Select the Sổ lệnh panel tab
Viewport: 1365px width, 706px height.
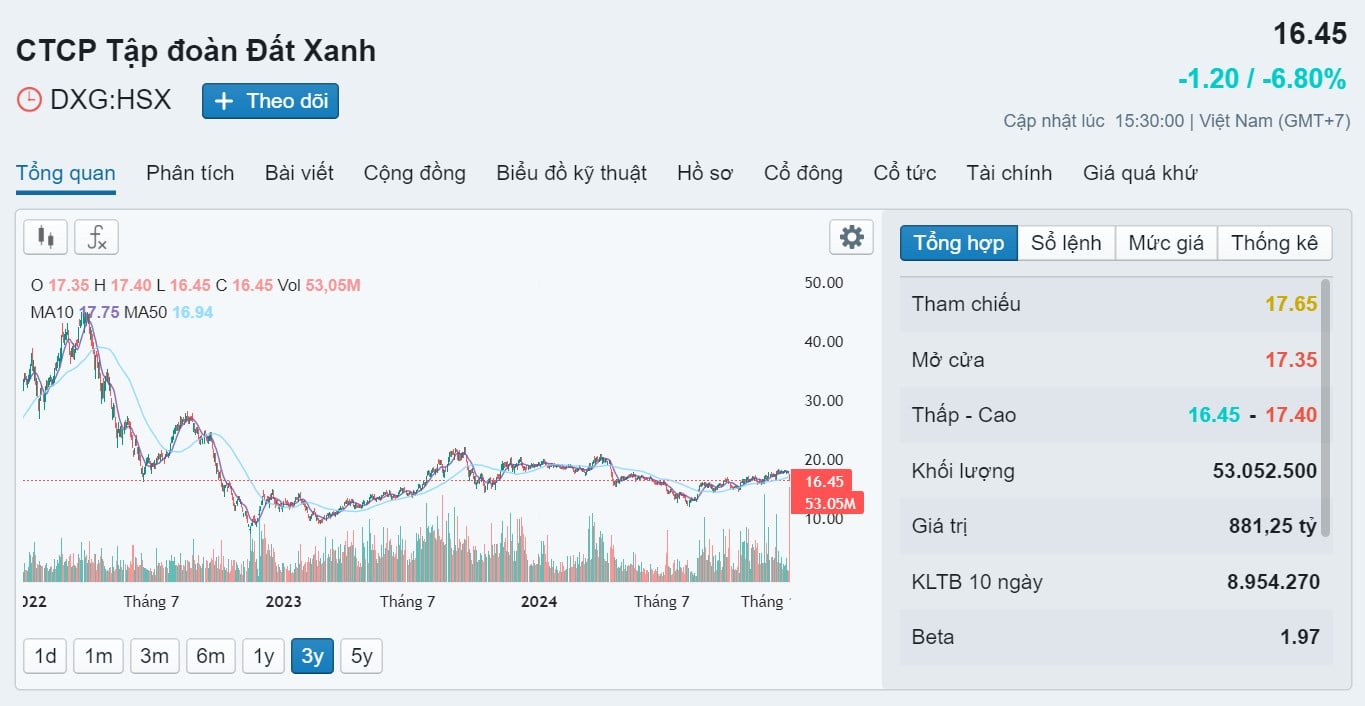point(1066,243)
